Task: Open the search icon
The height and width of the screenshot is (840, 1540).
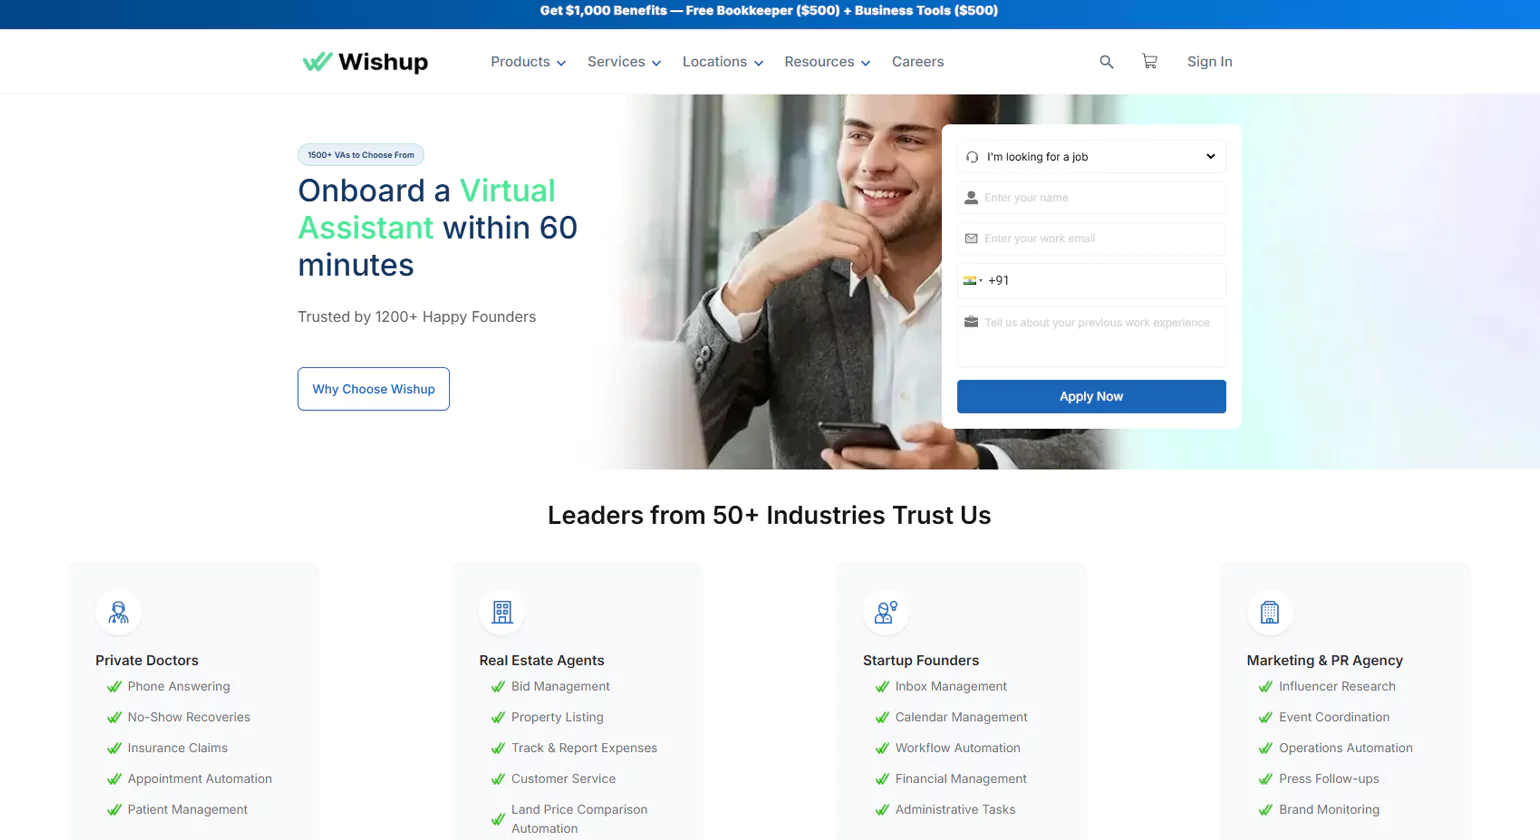Action: click(x=1105, y=61)
